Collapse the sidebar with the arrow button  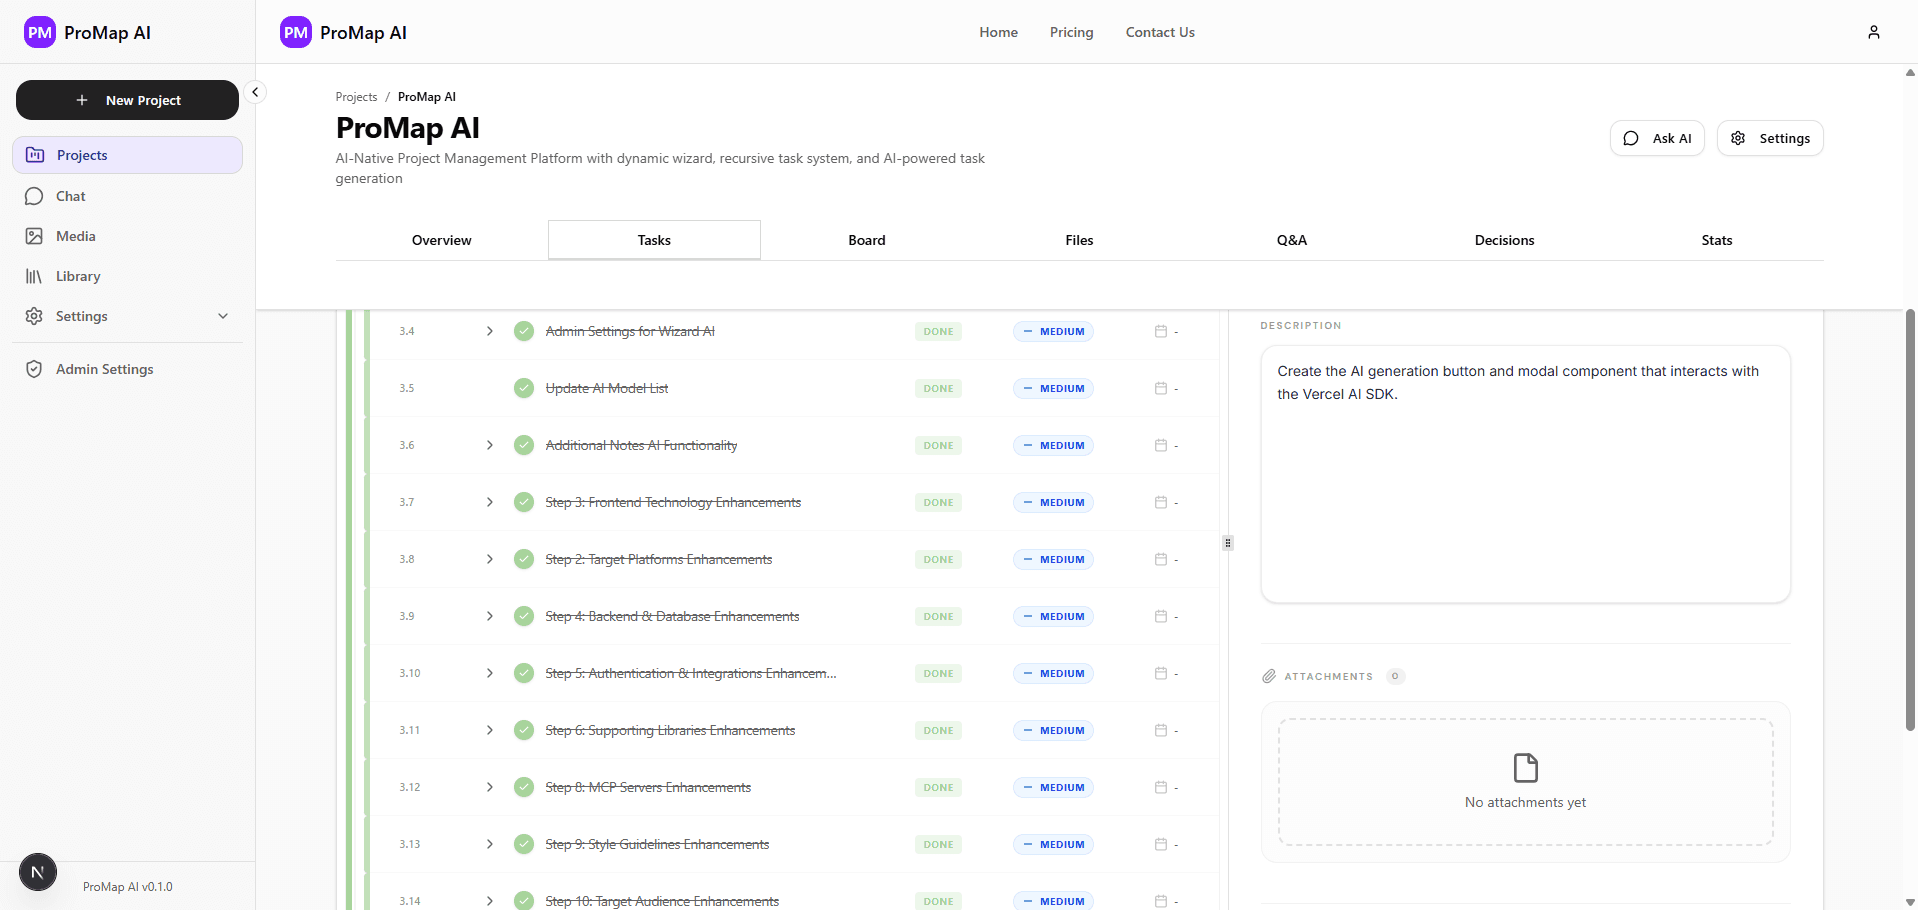click(255, 92)
